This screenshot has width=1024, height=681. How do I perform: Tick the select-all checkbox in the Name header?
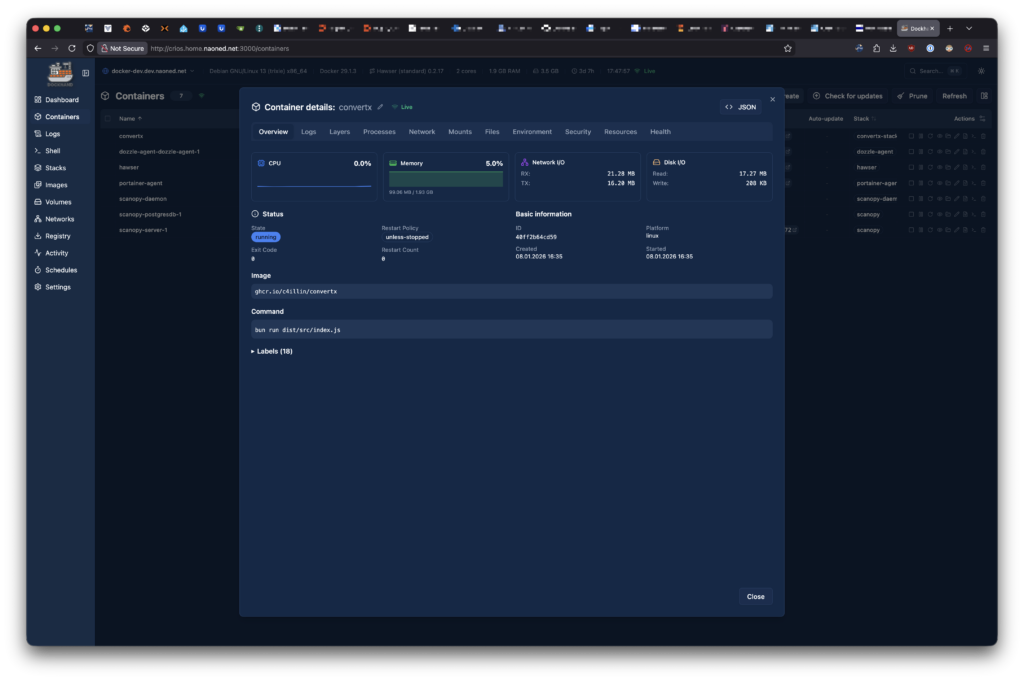[x=108, y=118]
